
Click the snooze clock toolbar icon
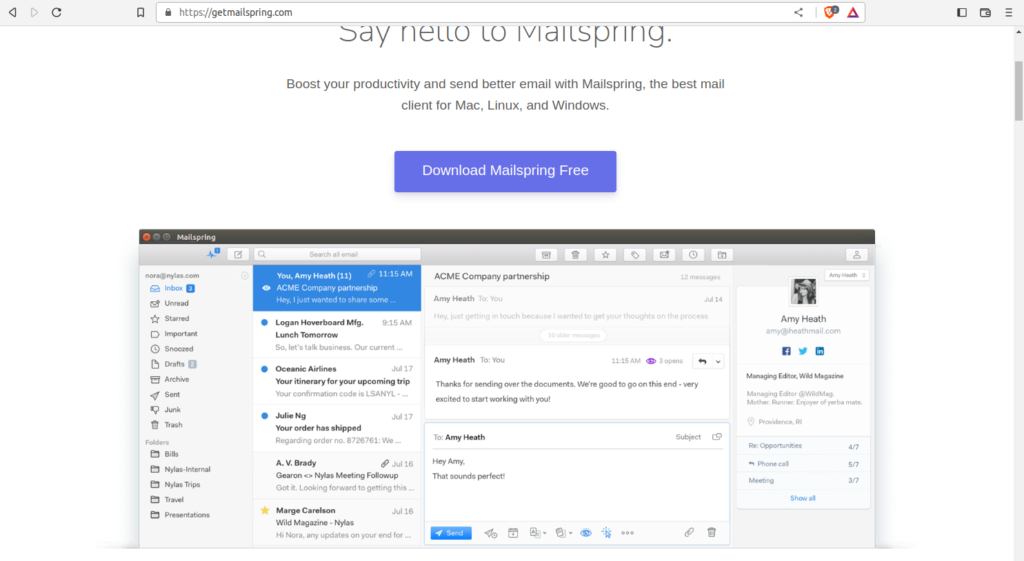pyautogui.click(x=693, y=255)
